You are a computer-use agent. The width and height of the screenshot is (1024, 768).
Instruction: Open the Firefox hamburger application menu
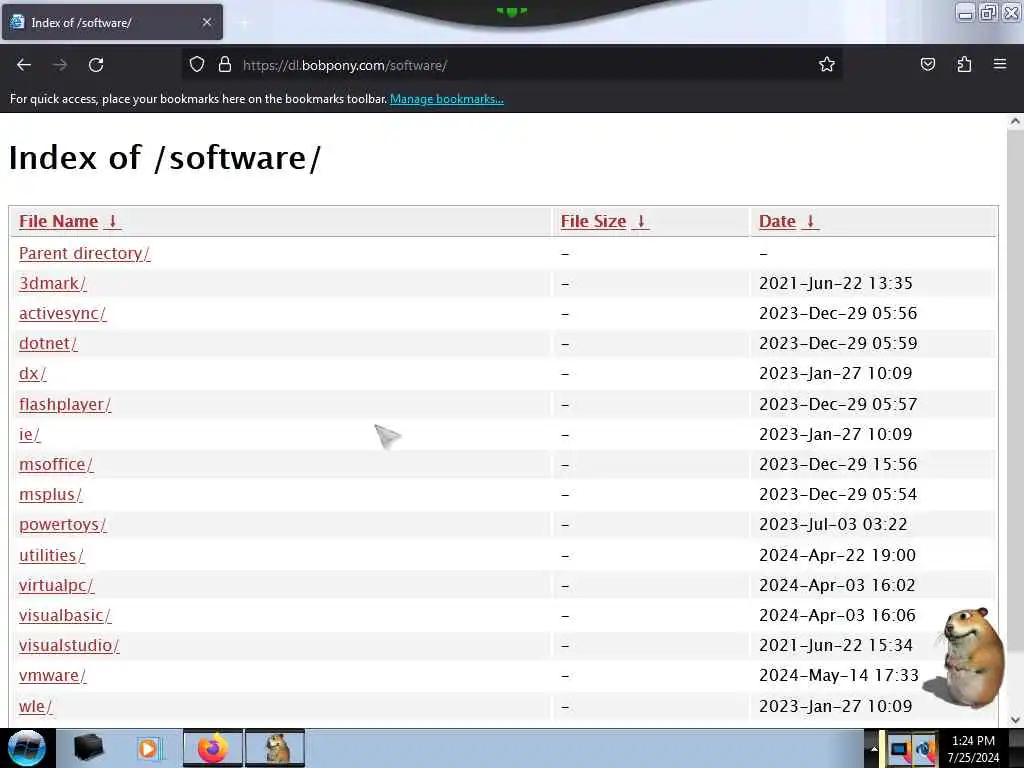1000,64
